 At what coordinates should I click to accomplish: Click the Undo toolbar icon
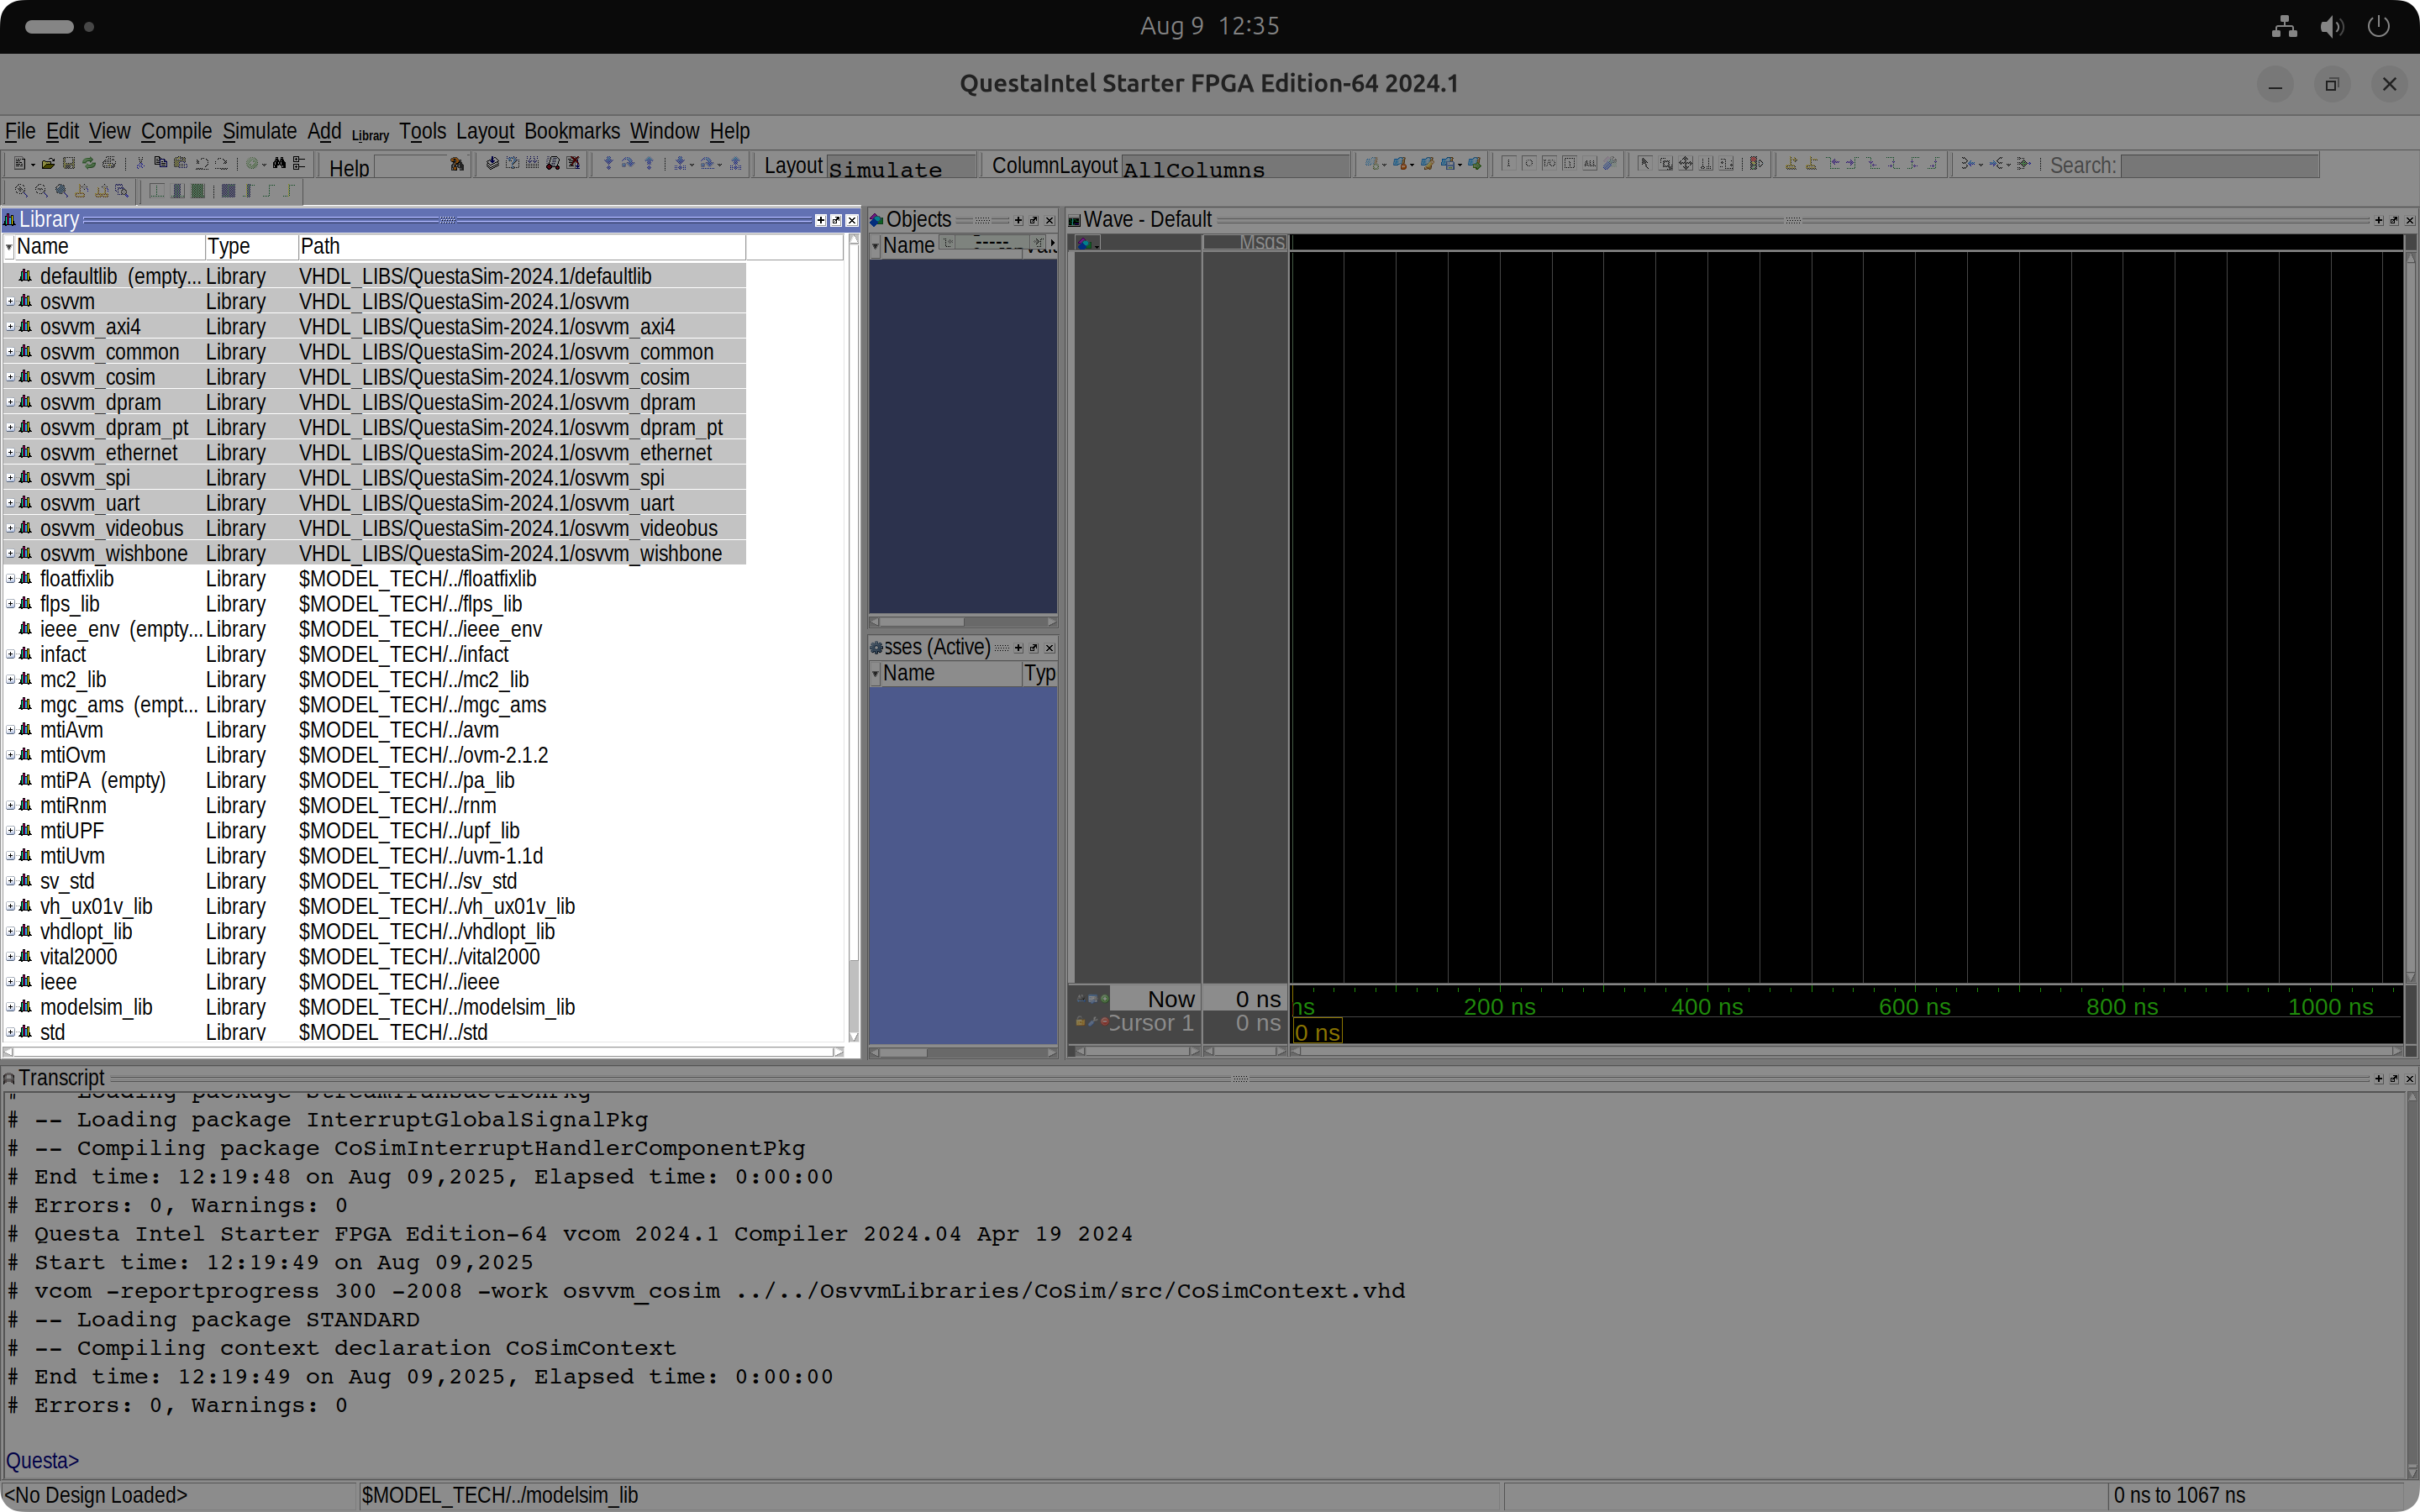[201, 163]
